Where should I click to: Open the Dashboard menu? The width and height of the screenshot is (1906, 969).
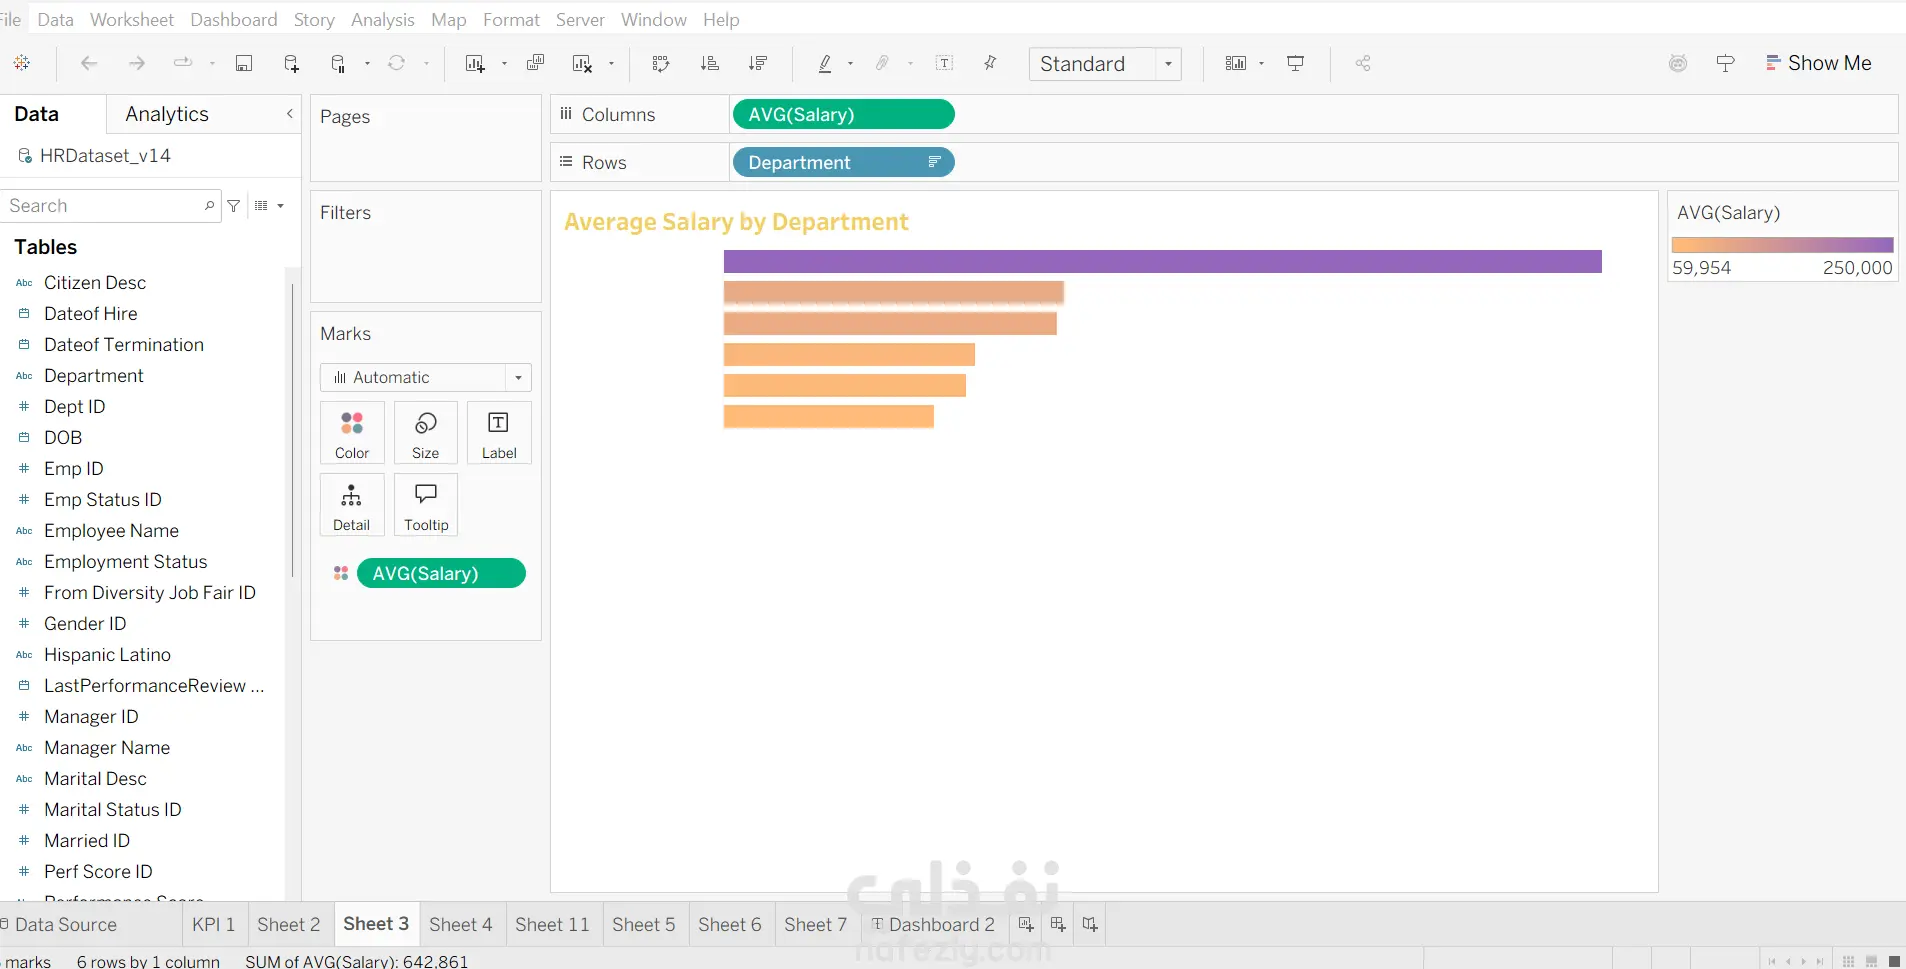pos(234,20)
